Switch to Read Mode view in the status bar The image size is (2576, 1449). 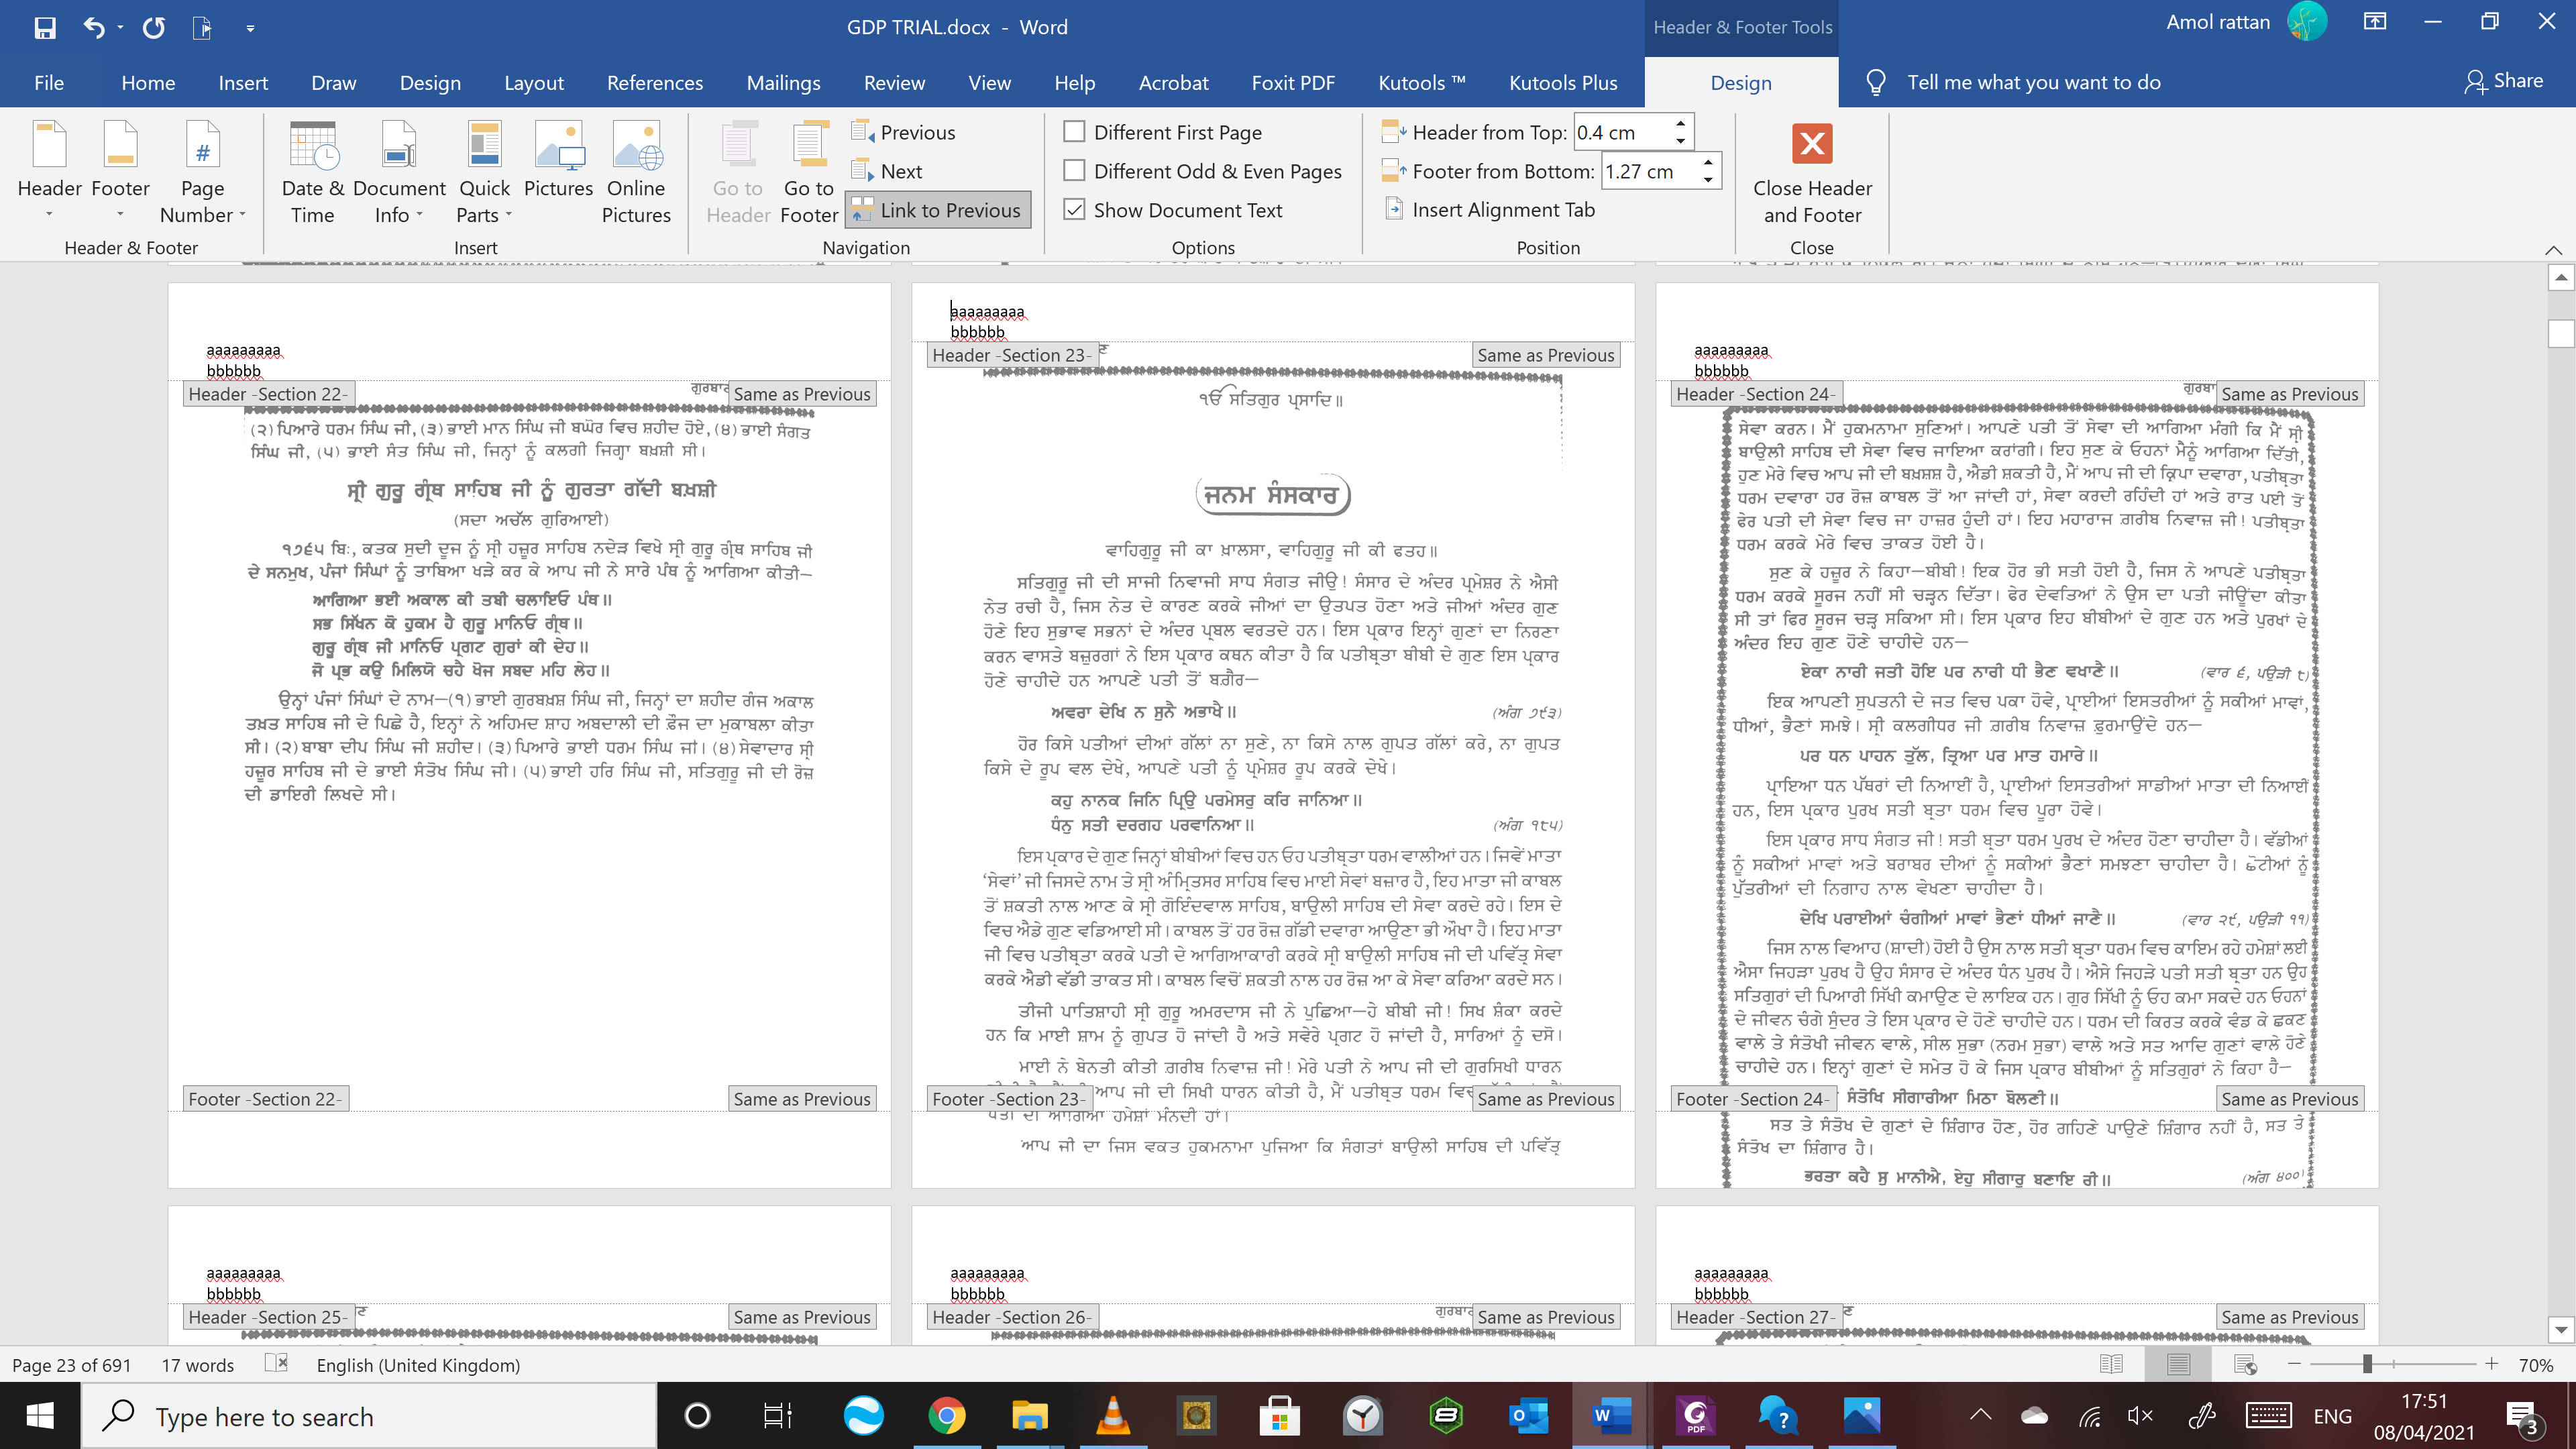coord(2111,1364)
